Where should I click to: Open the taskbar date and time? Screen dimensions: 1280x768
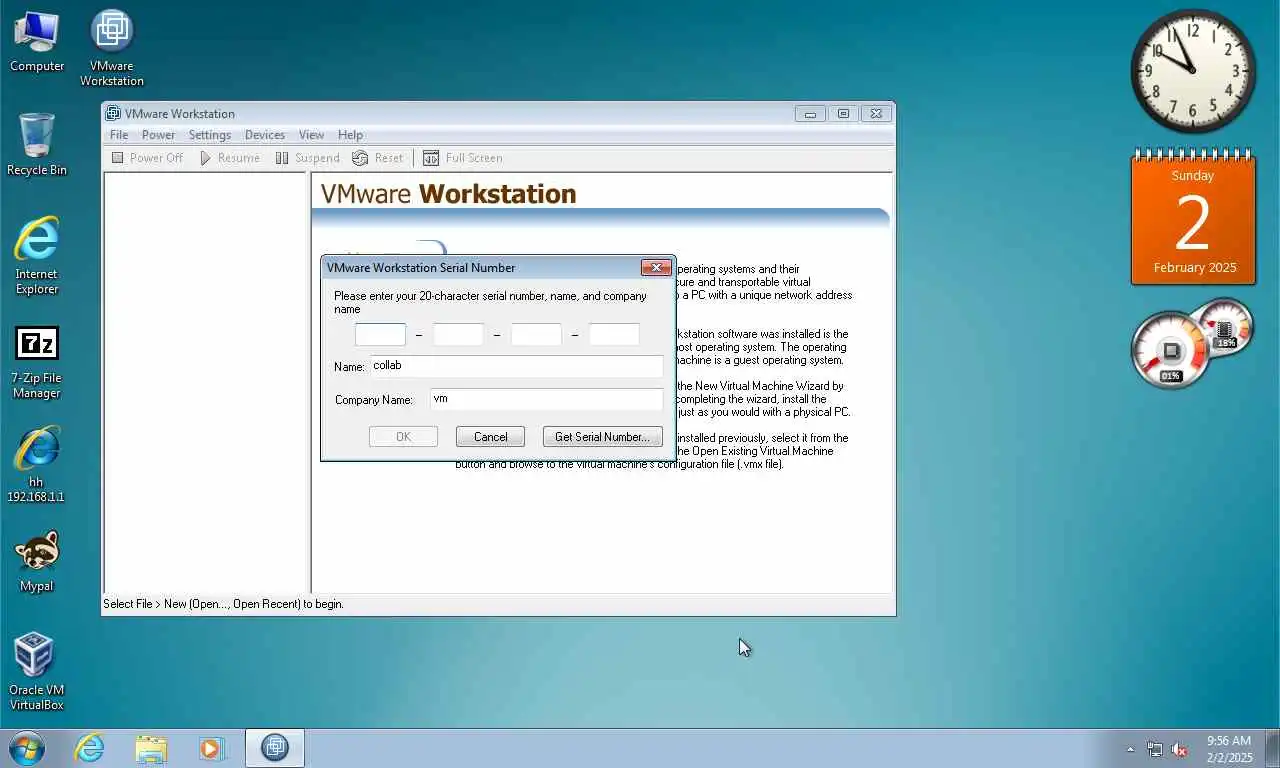click(1229, 749)
